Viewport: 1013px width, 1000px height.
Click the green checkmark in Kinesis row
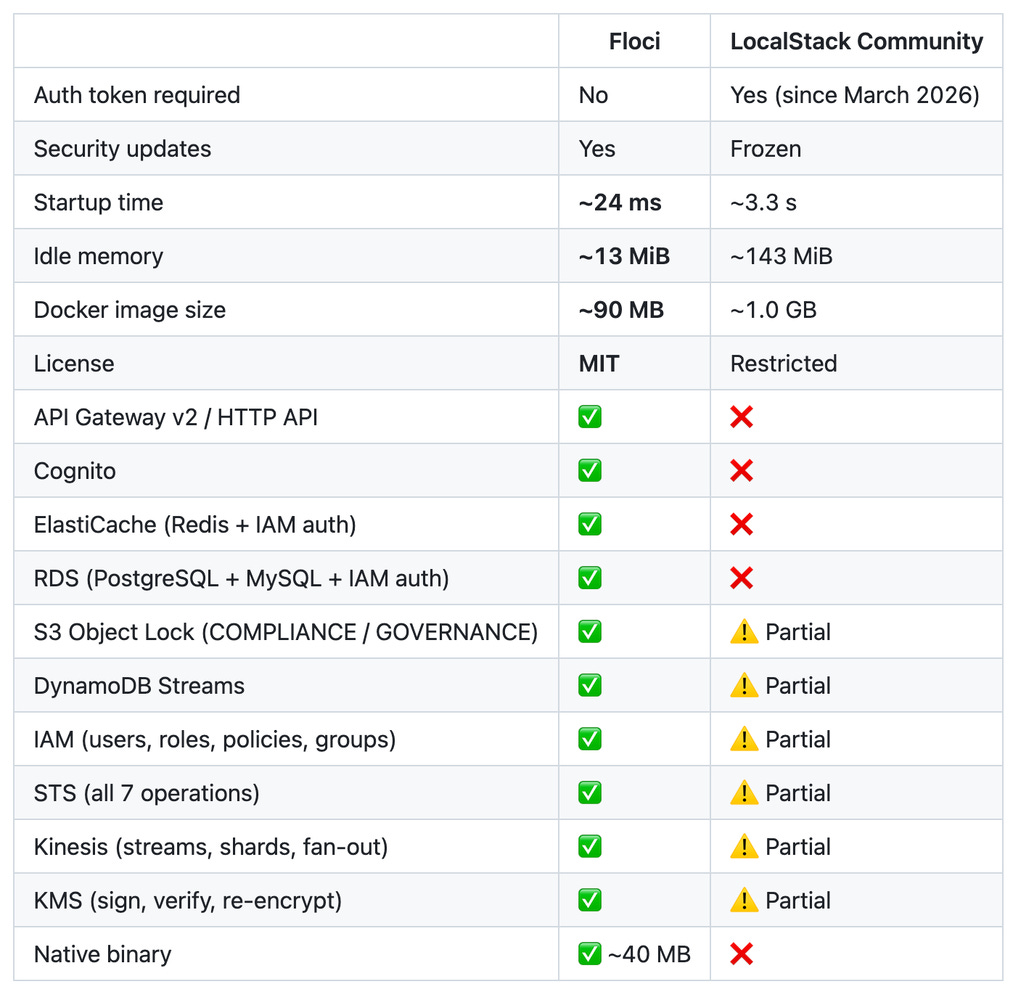pos(590,846)
